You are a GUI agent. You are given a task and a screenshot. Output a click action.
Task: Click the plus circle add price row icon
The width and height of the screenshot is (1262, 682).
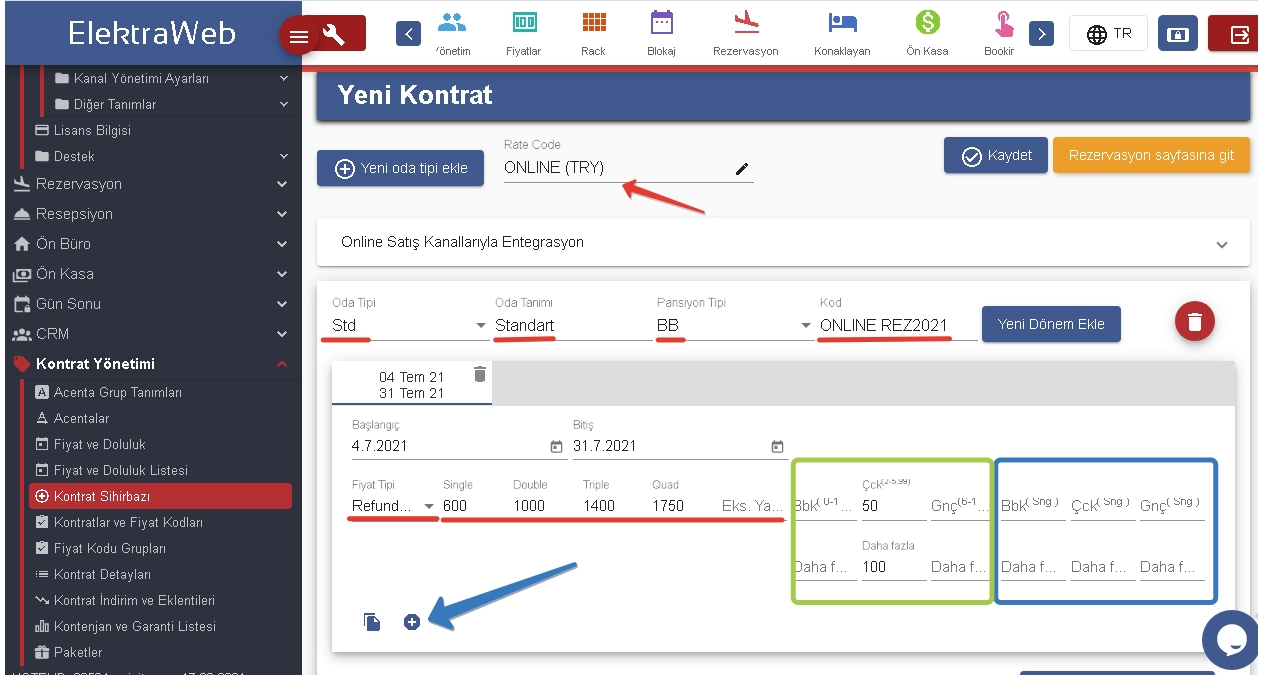411,622
